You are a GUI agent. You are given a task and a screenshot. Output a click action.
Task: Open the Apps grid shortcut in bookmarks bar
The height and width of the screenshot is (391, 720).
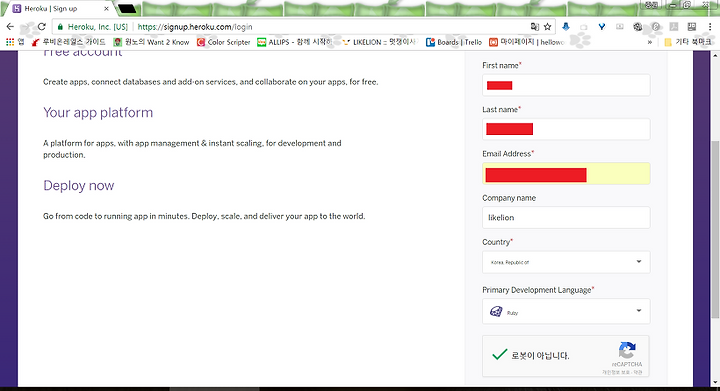pyautogui.click(x=10, y=42)
